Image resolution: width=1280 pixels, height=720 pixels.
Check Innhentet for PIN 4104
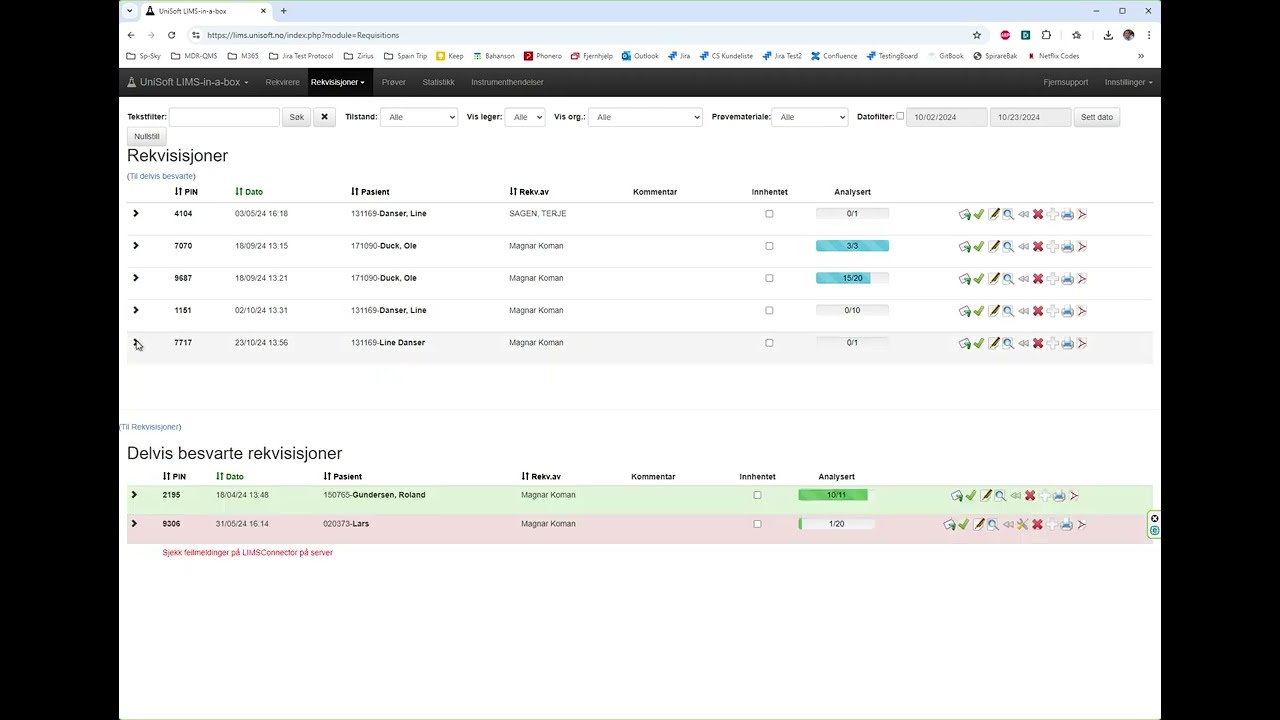tap(769, 214)
